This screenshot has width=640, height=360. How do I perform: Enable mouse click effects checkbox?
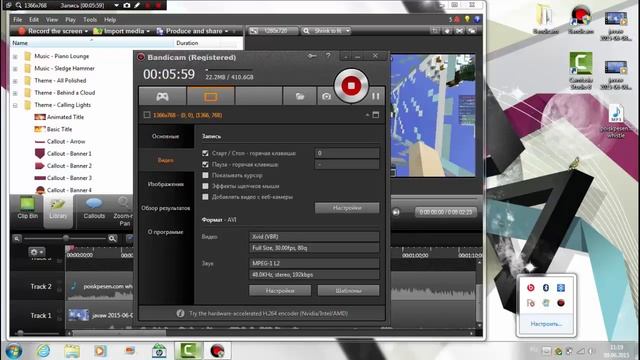tap(205, 186)
